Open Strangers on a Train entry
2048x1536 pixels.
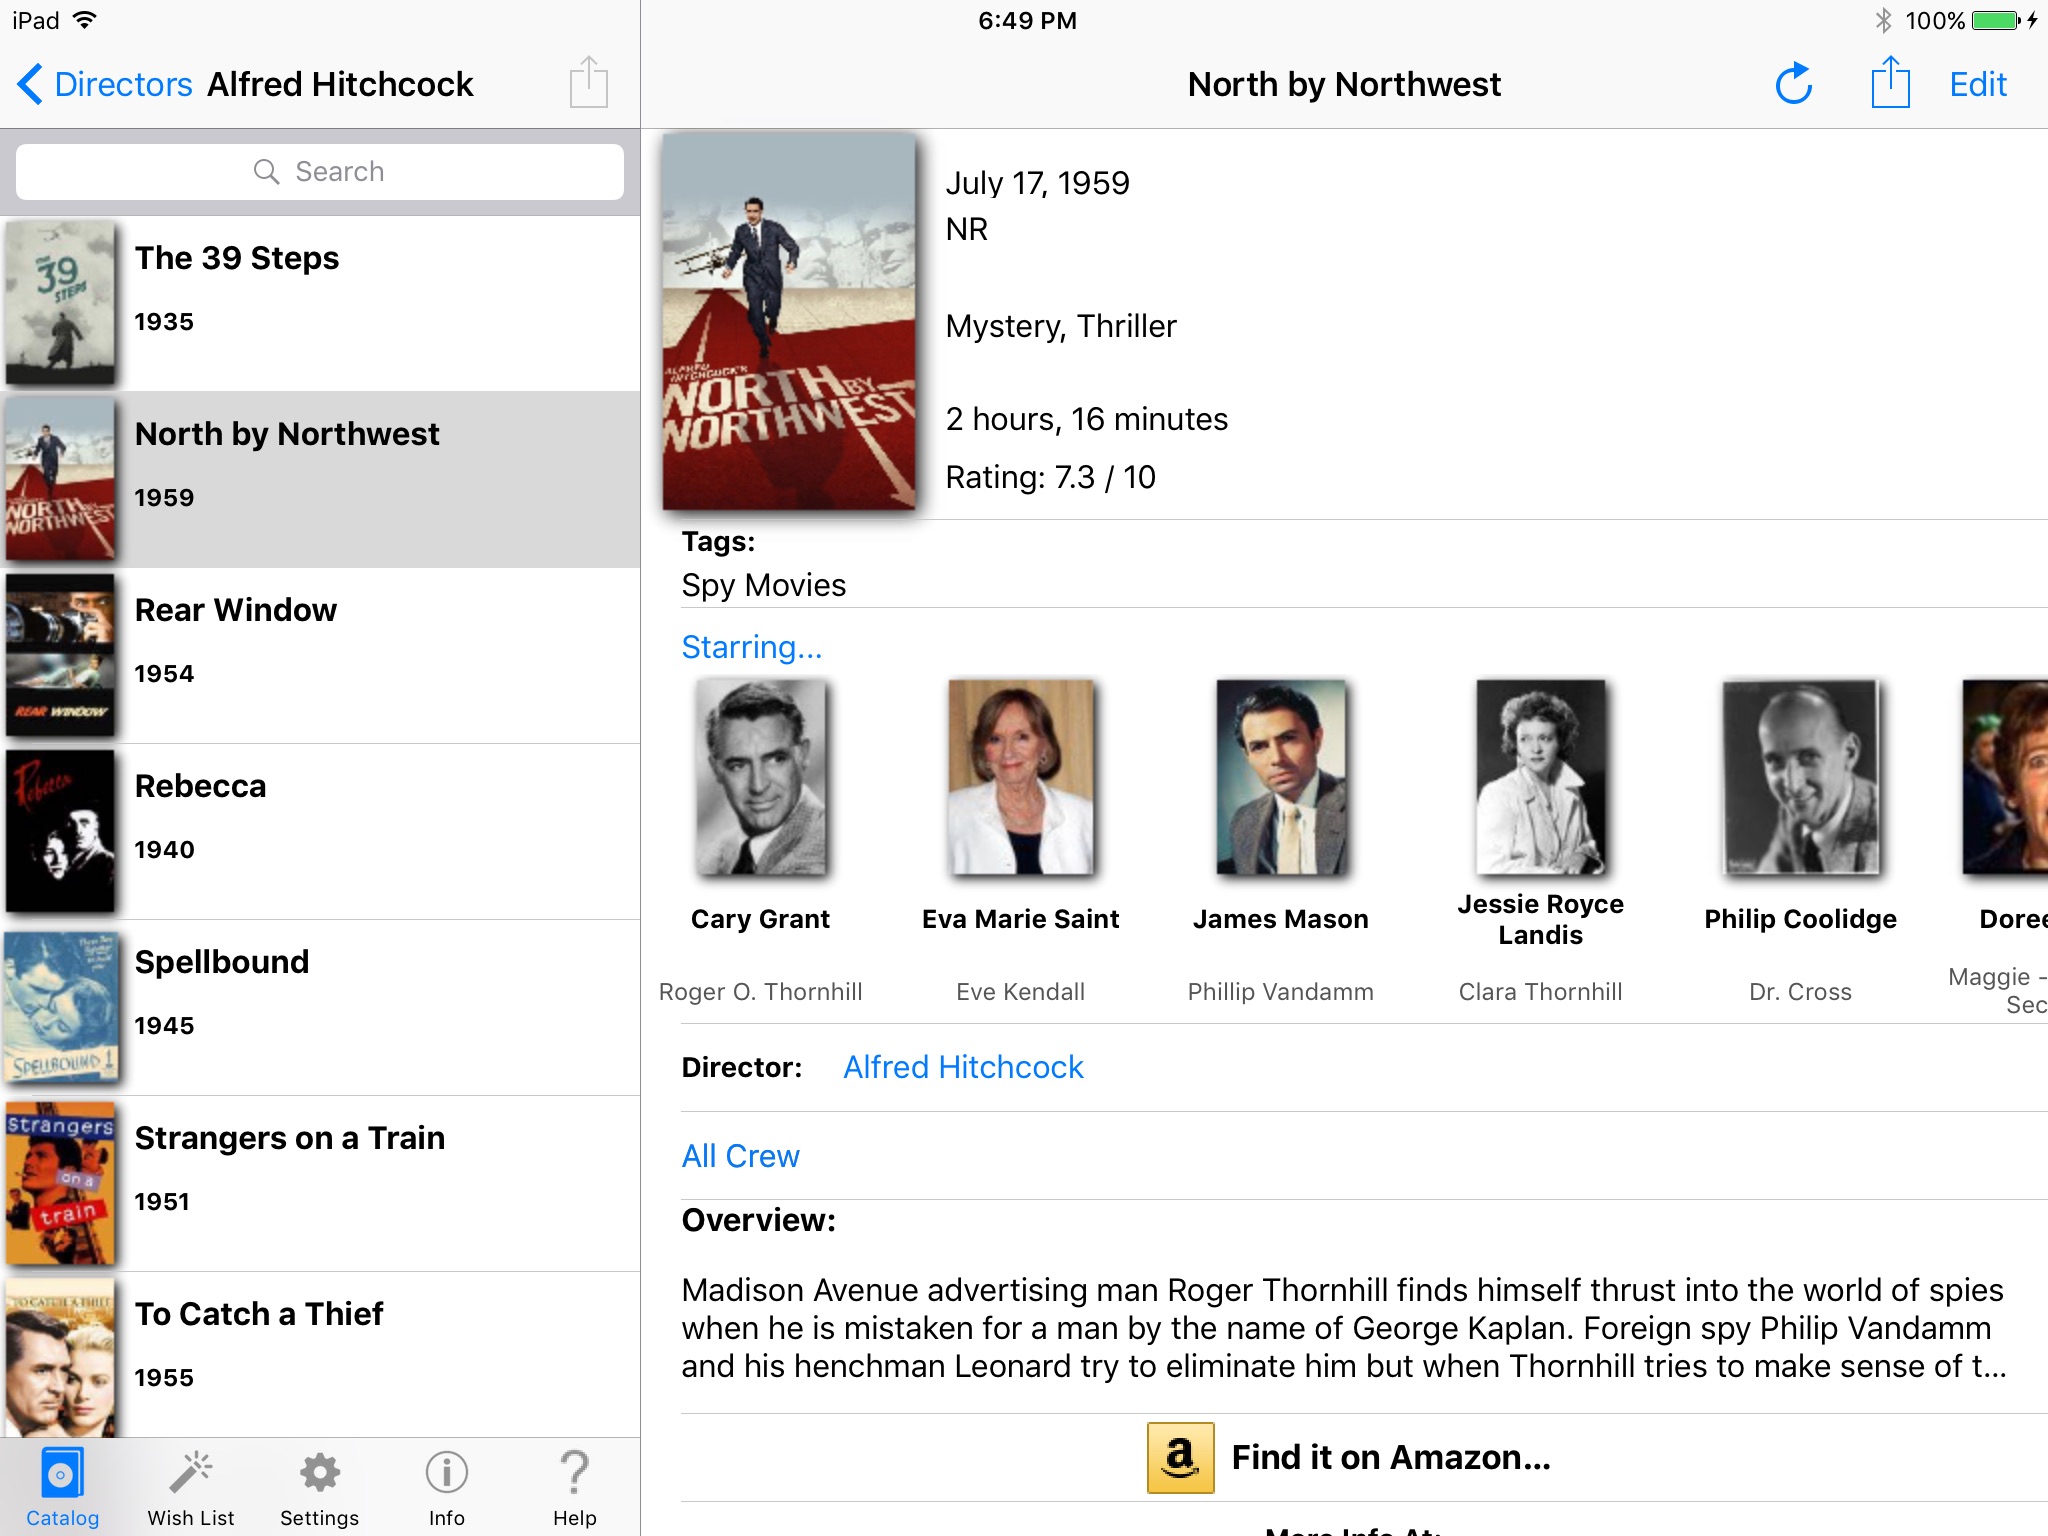click(x=320, y=1184)
